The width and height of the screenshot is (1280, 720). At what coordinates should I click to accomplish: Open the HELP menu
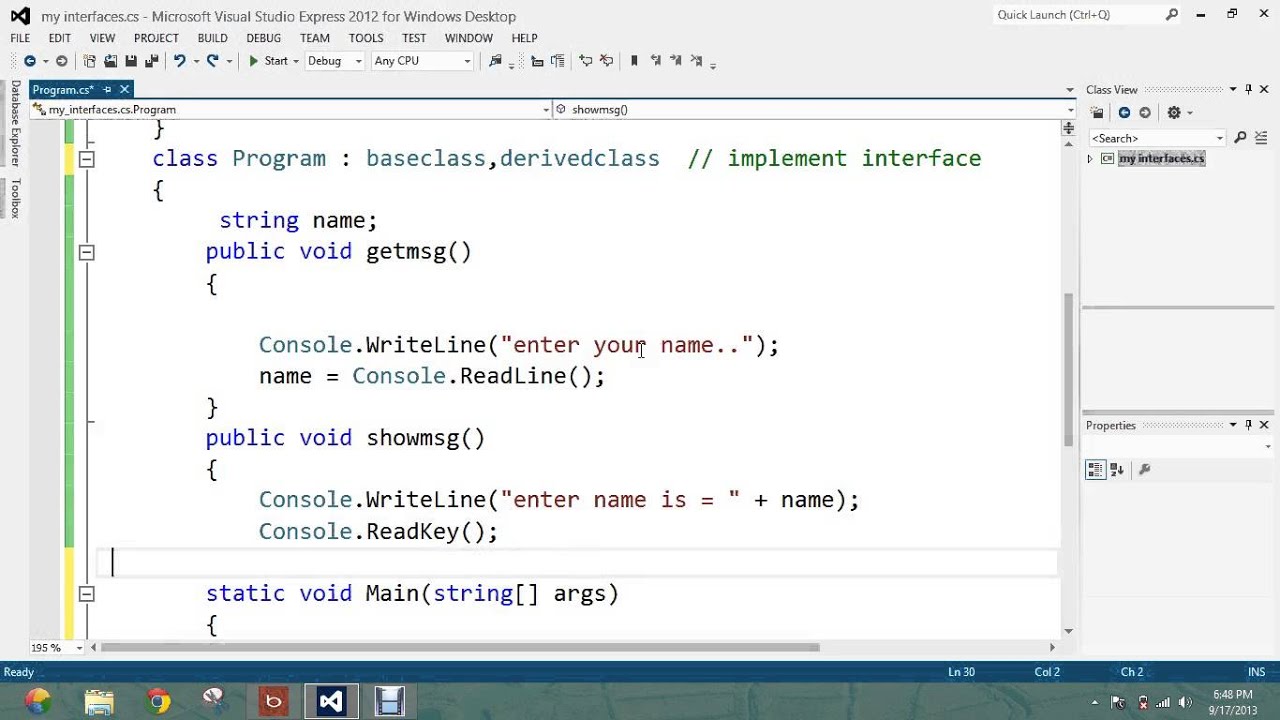coord(524,38)
